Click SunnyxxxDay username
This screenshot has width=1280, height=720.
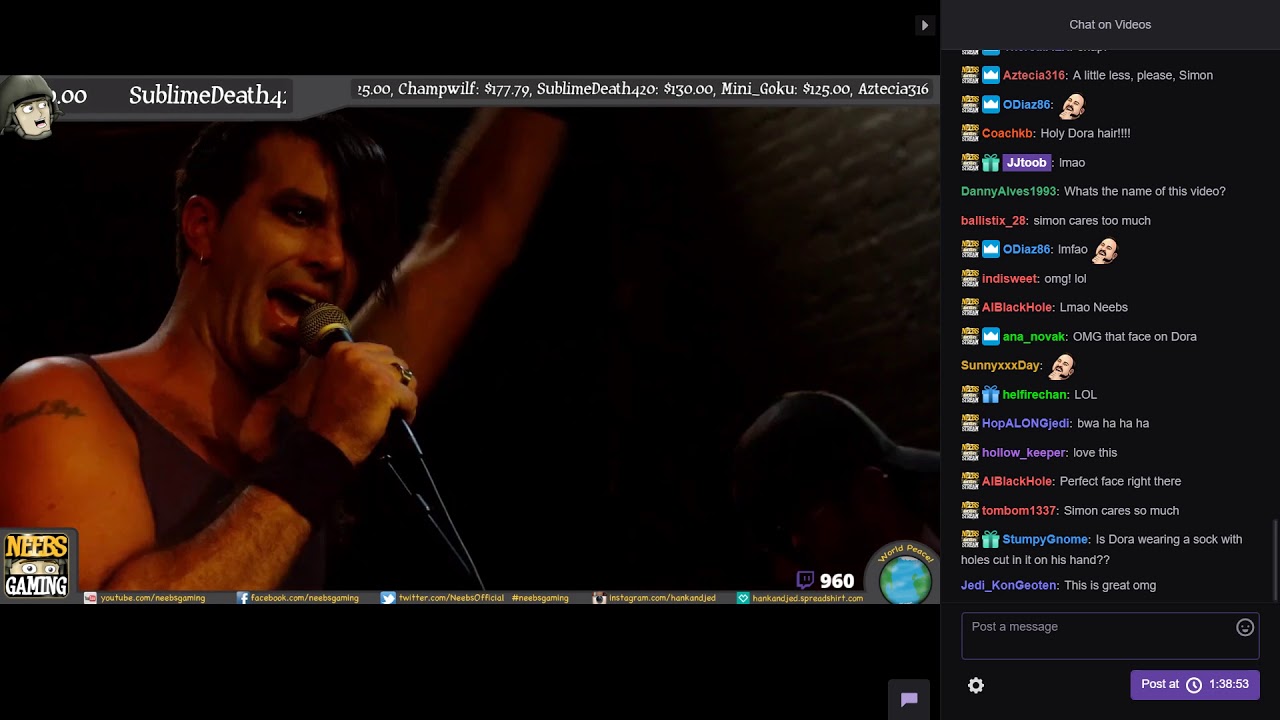point(1001,365)
